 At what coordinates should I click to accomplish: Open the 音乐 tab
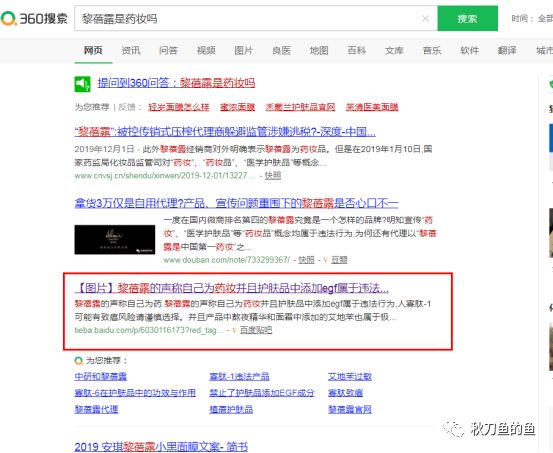point(432,50)
